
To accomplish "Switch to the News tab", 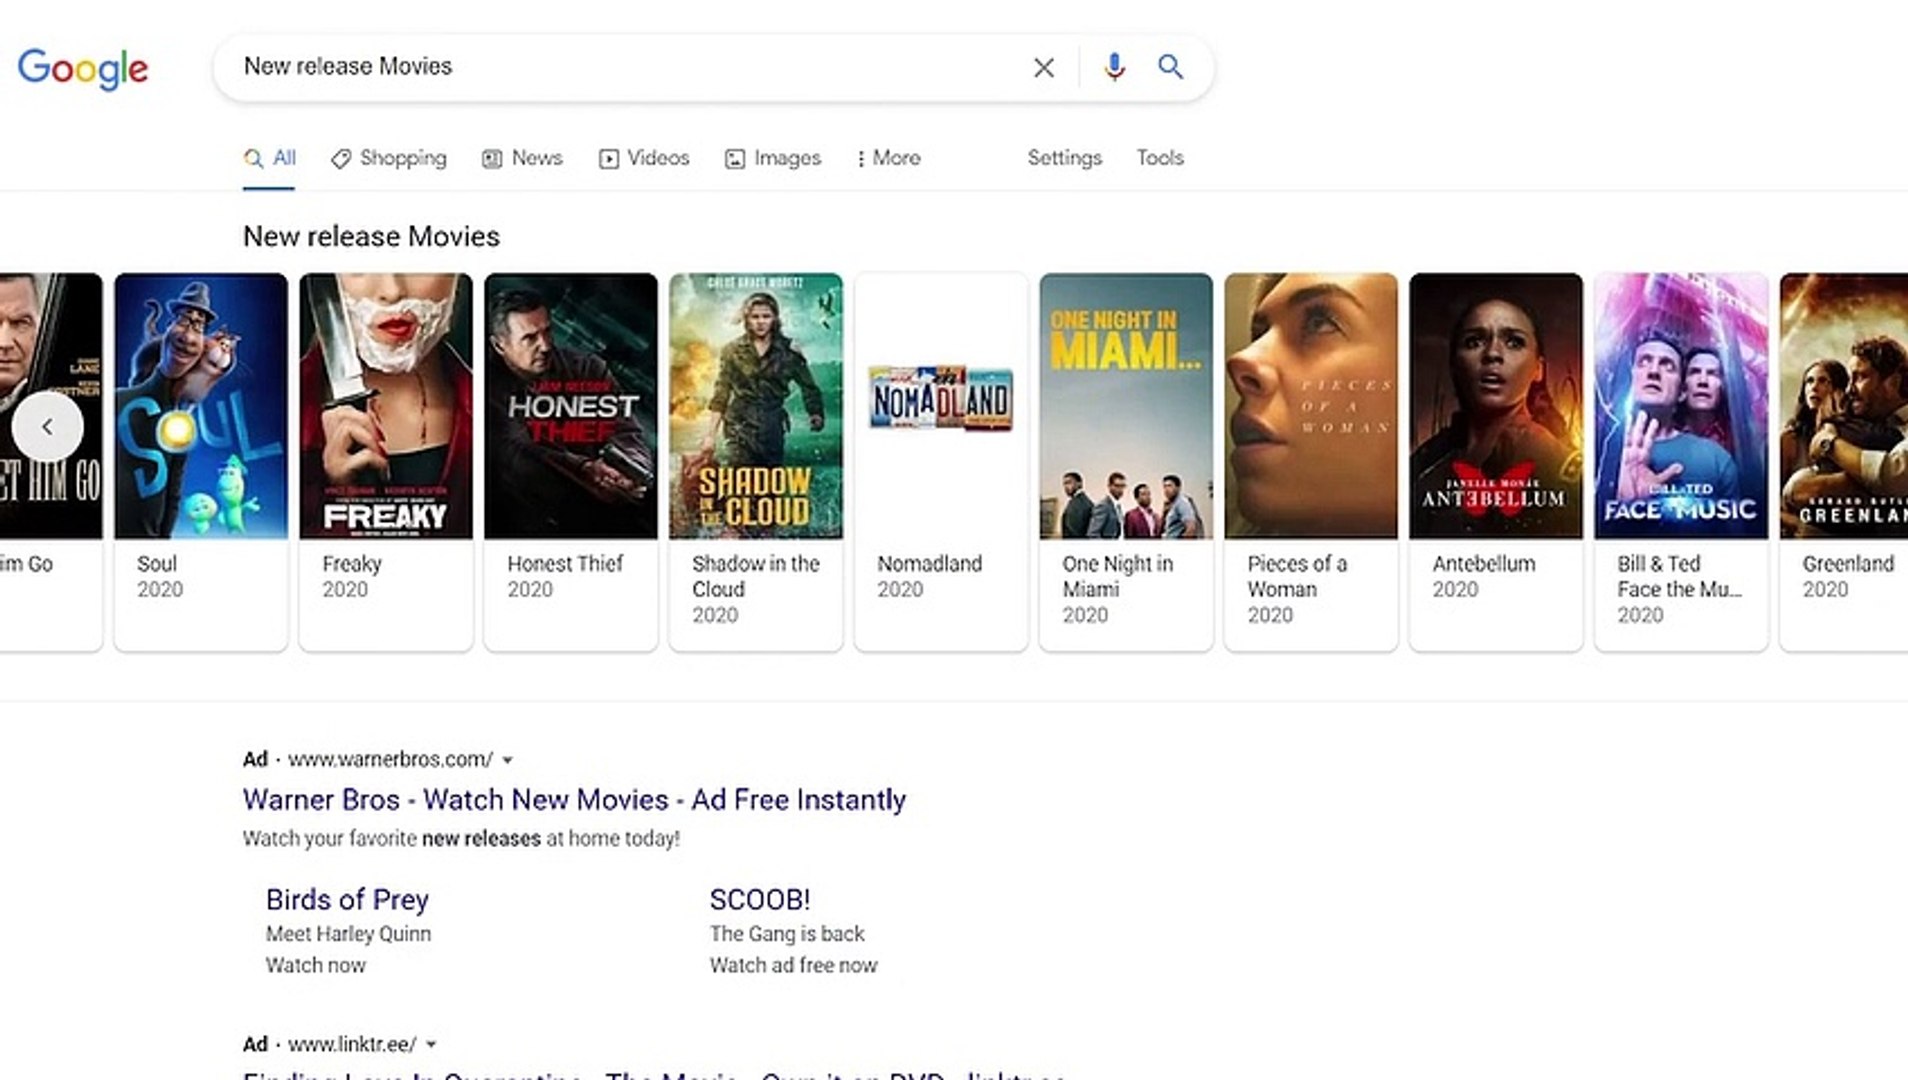I will 522,158.
